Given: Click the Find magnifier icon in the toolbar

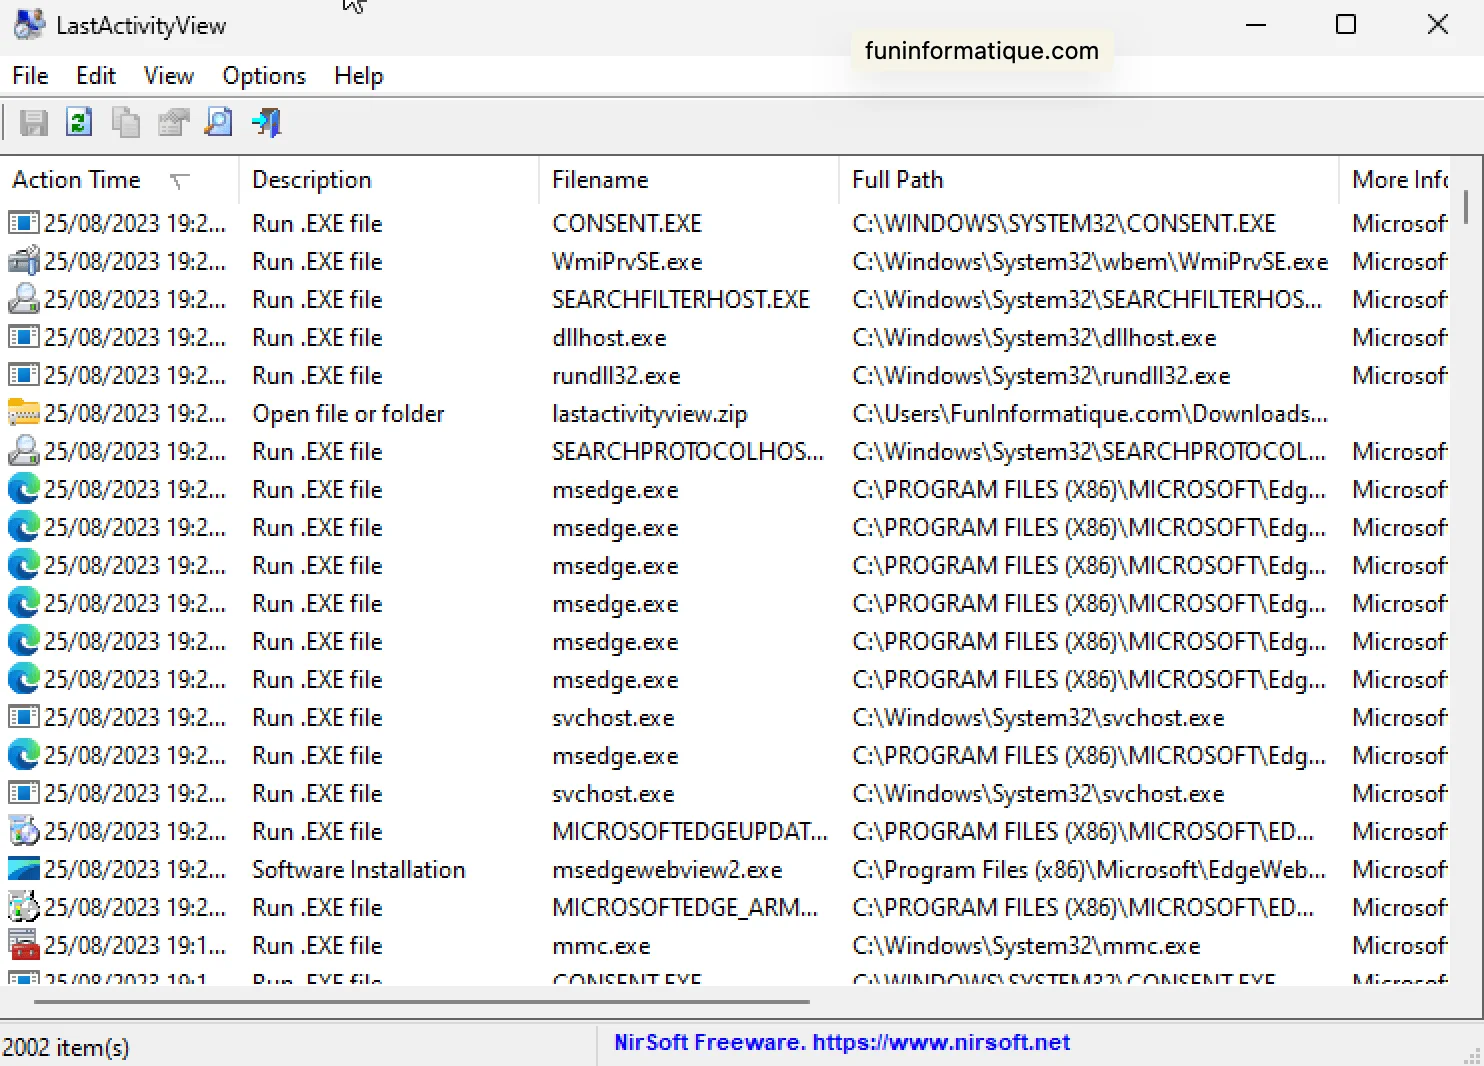Looking at the screenshot, I should (218, 122).
